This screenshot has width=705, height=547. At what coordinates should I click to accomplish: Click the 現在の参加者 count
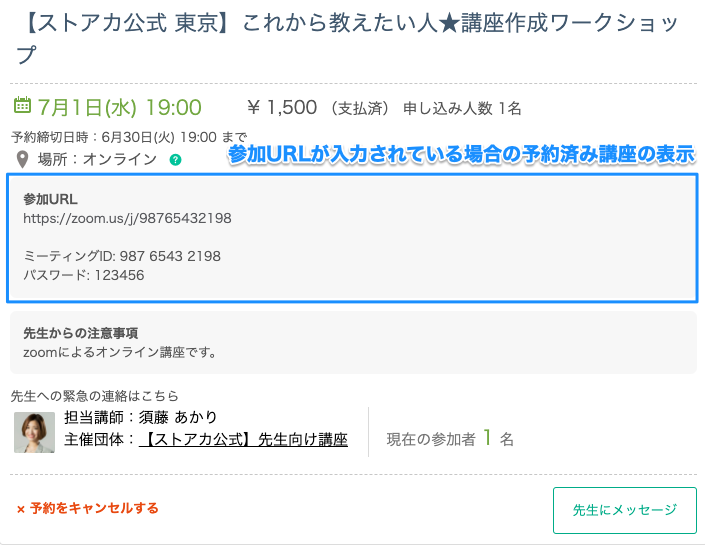450,438
